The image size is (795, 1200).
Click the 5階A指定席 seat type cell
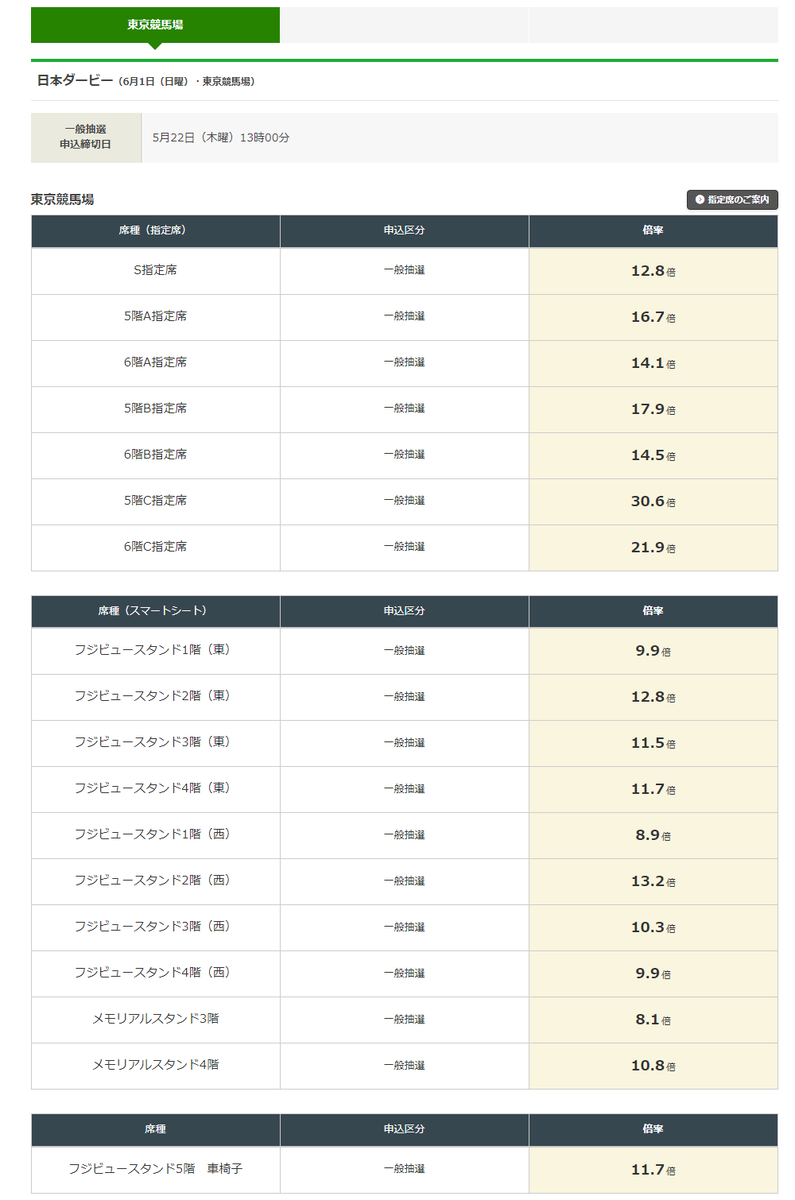point(155,317)
